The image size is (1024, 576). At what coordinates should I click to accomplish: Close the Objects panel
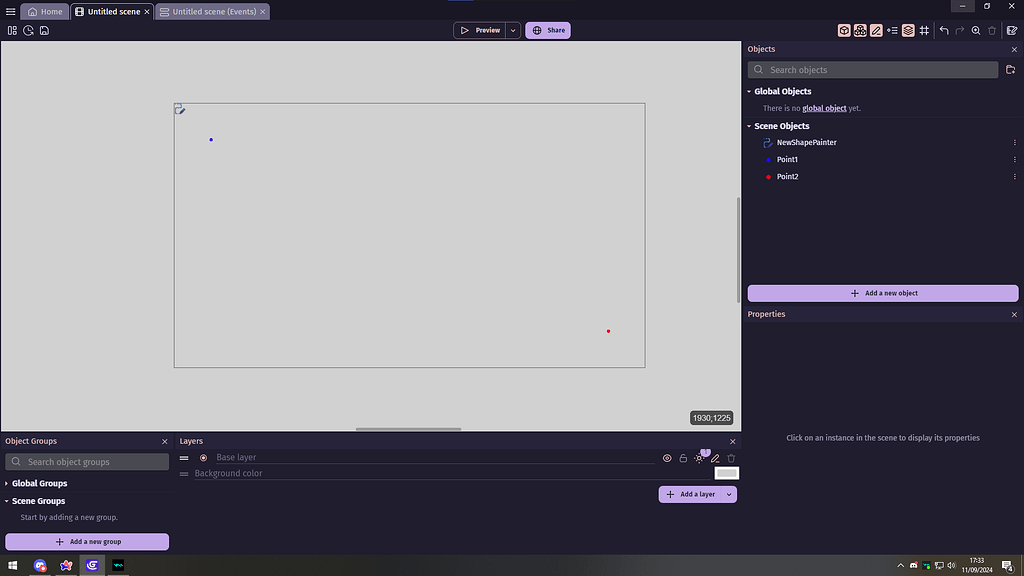(x=1014, y=50)
